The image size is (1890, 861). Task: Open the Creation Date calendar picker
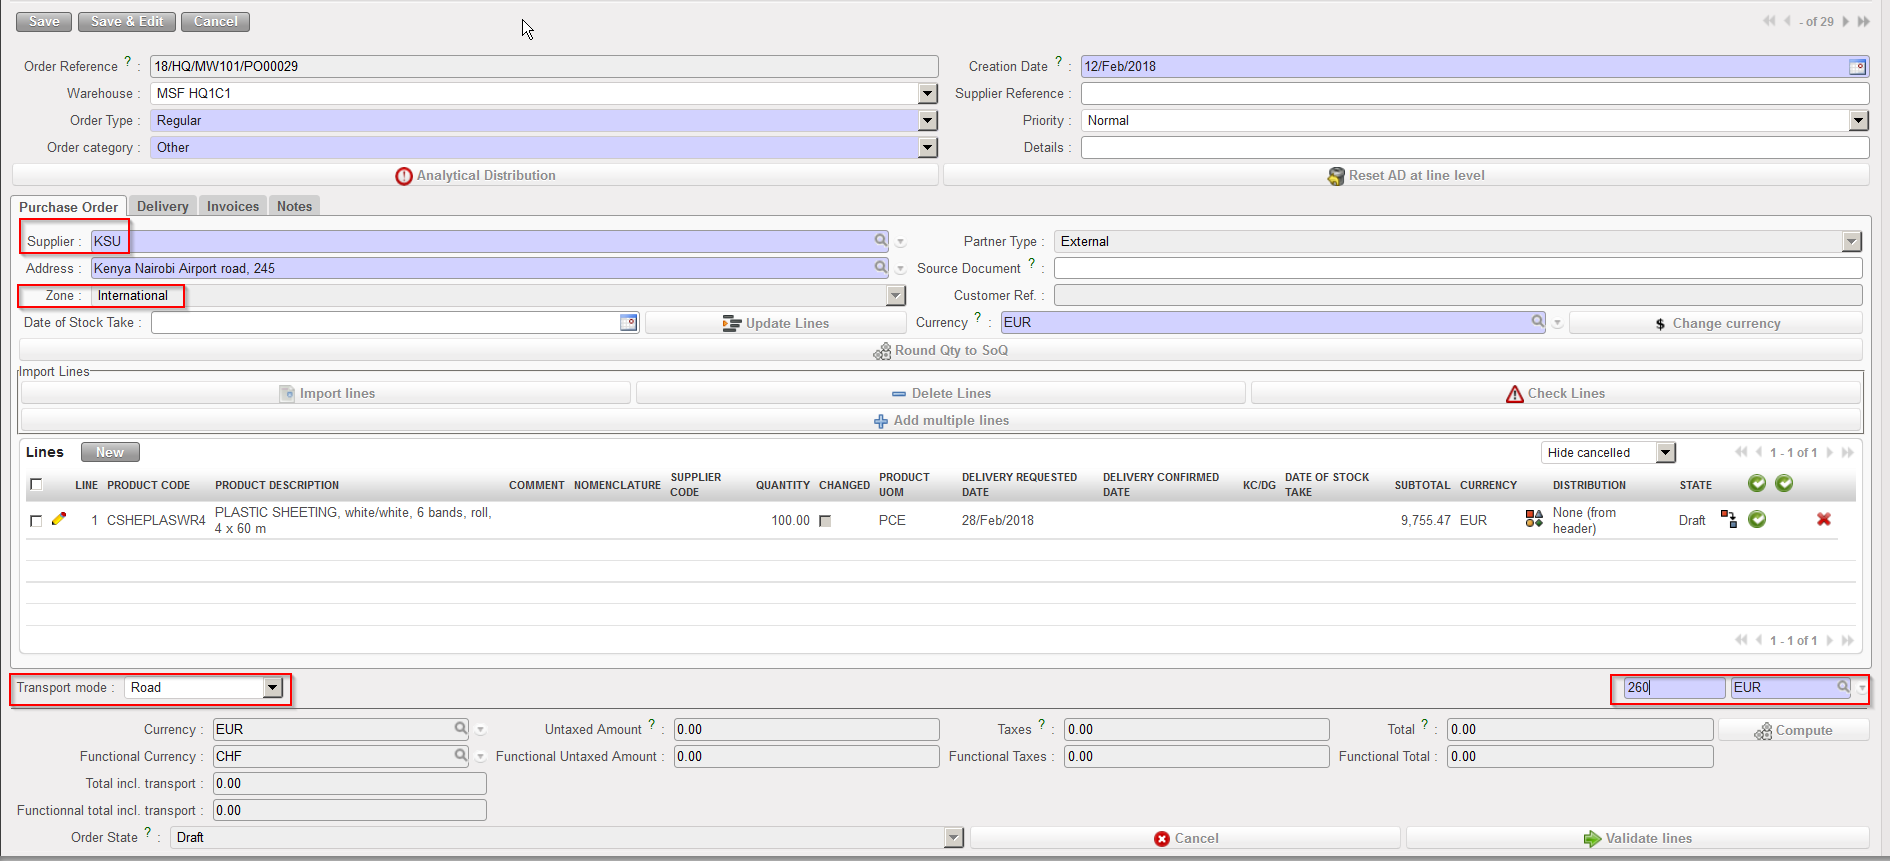pyautogui.click(x=1857, y=67)
